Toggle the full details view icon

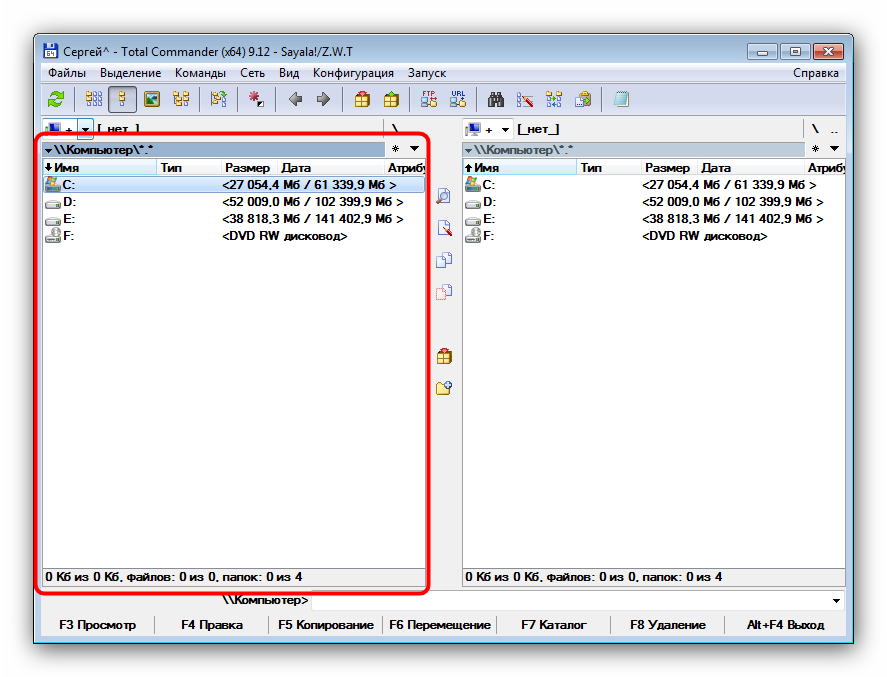(122, 100)
